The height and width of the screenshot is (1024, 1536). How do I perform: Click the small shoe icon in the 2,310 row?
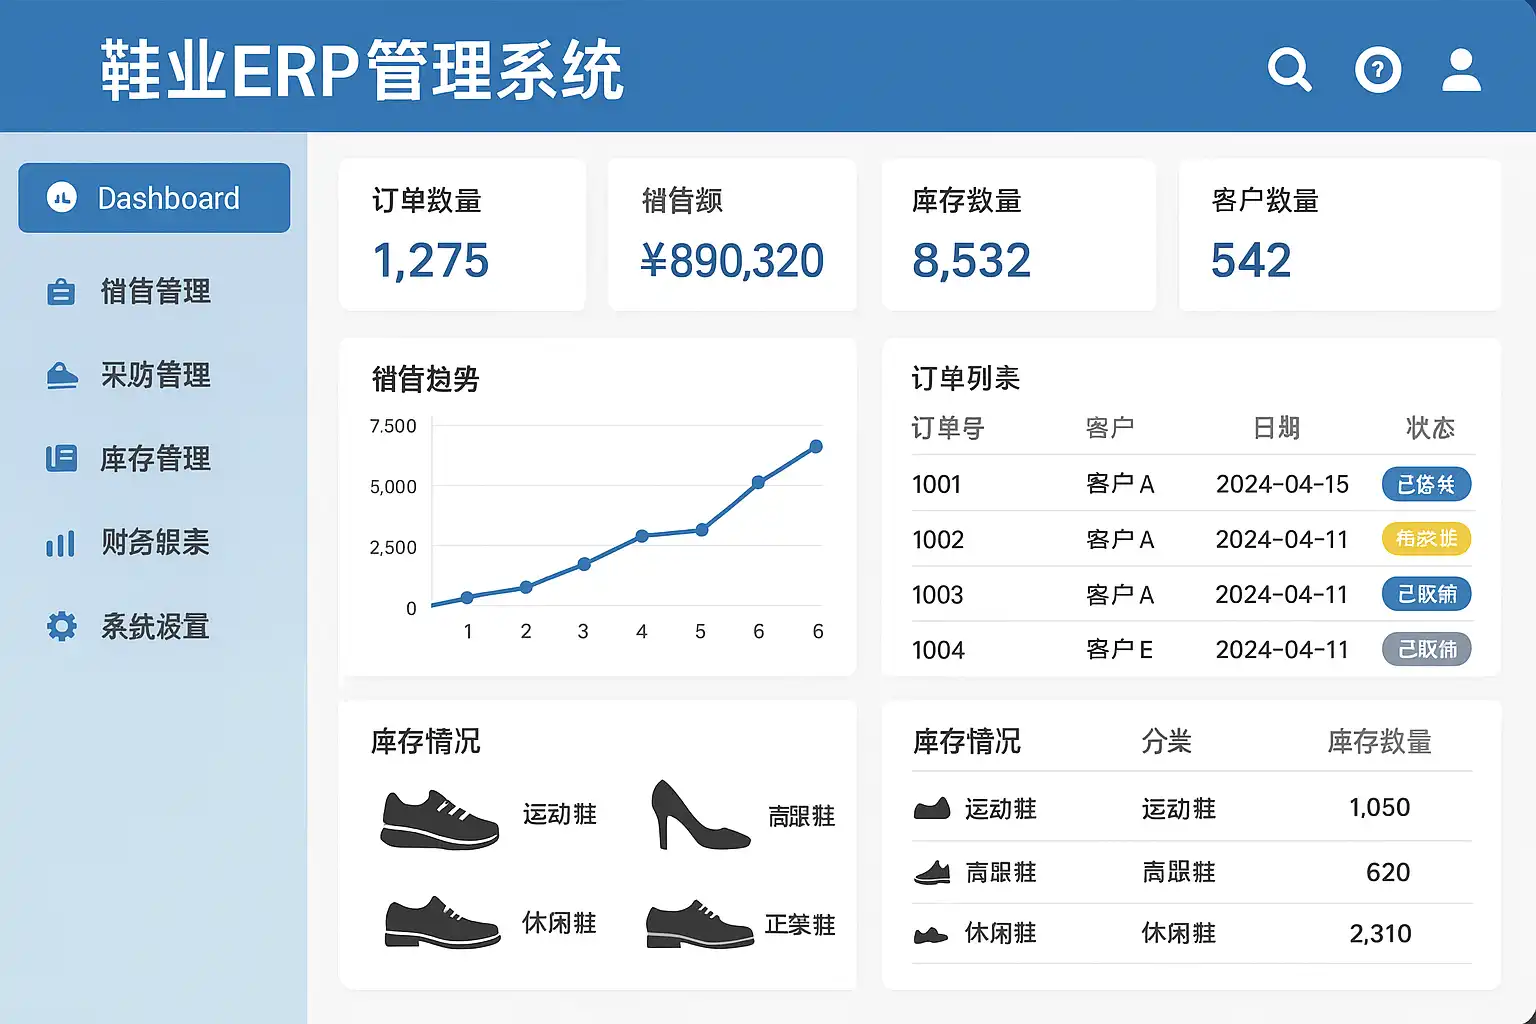pos(931,936)
